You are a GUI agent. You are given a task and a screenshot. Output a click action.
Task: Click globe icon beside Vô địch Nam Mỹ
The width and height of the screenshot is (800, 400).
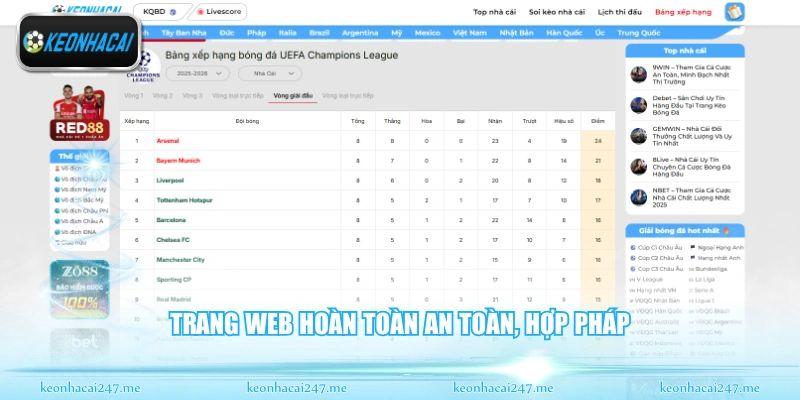coord(57,189)
